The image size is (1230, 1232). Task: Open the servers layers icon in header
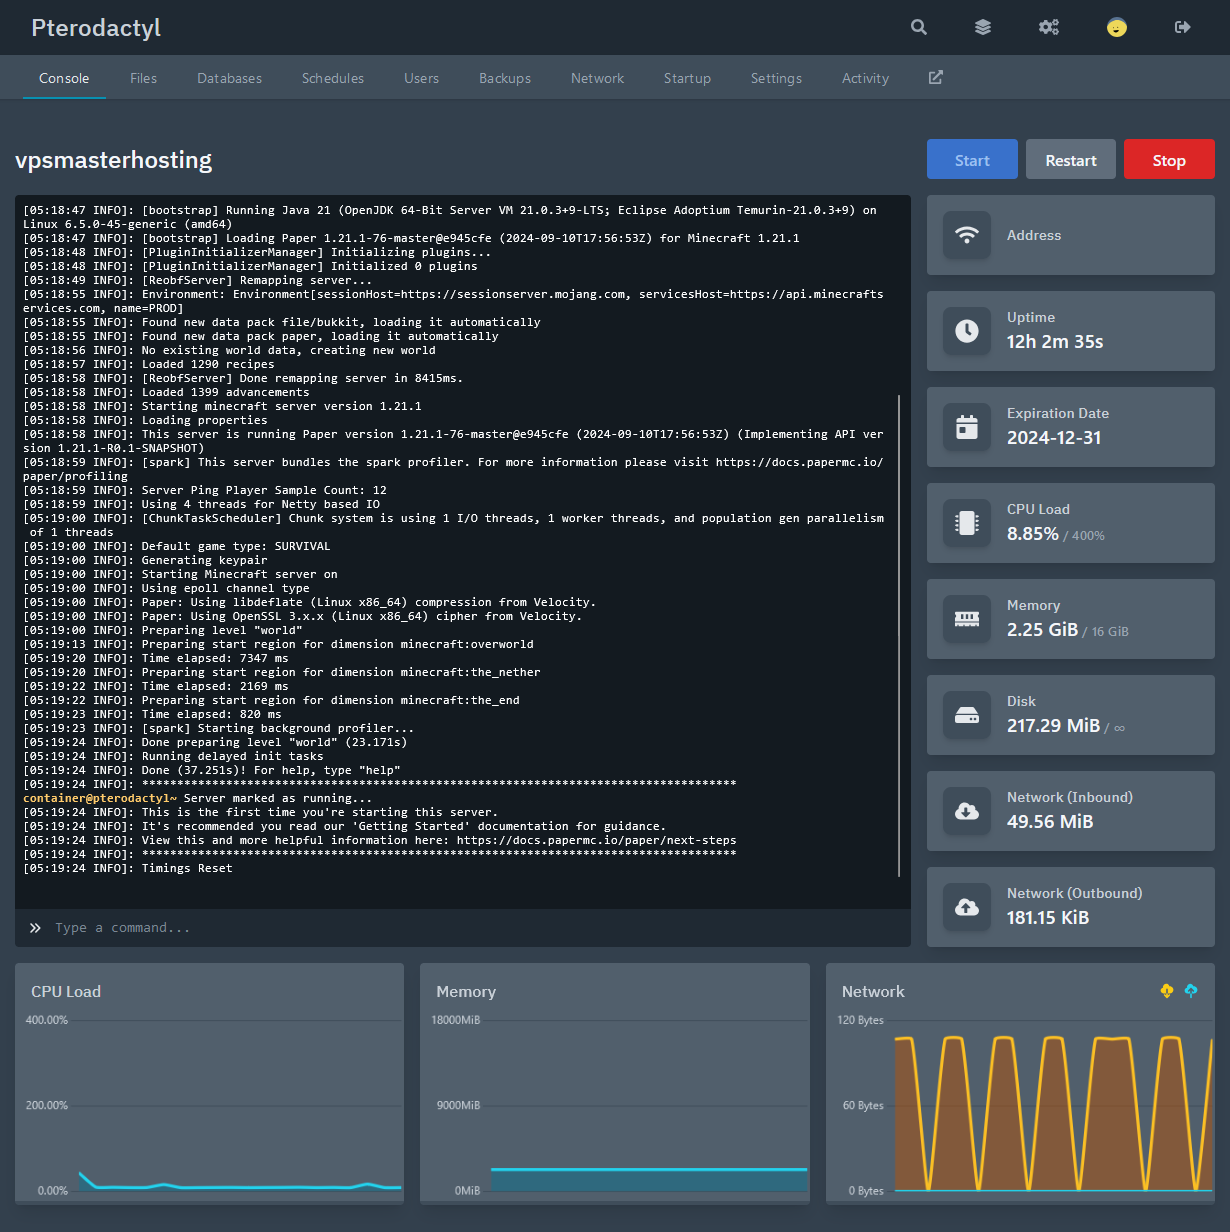[983, 27]
